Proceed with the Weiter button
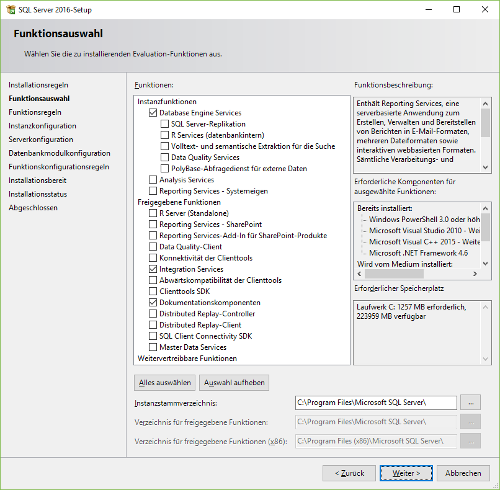Image resolution: width=500 pixels, height=490 pixels. point(406,473)
